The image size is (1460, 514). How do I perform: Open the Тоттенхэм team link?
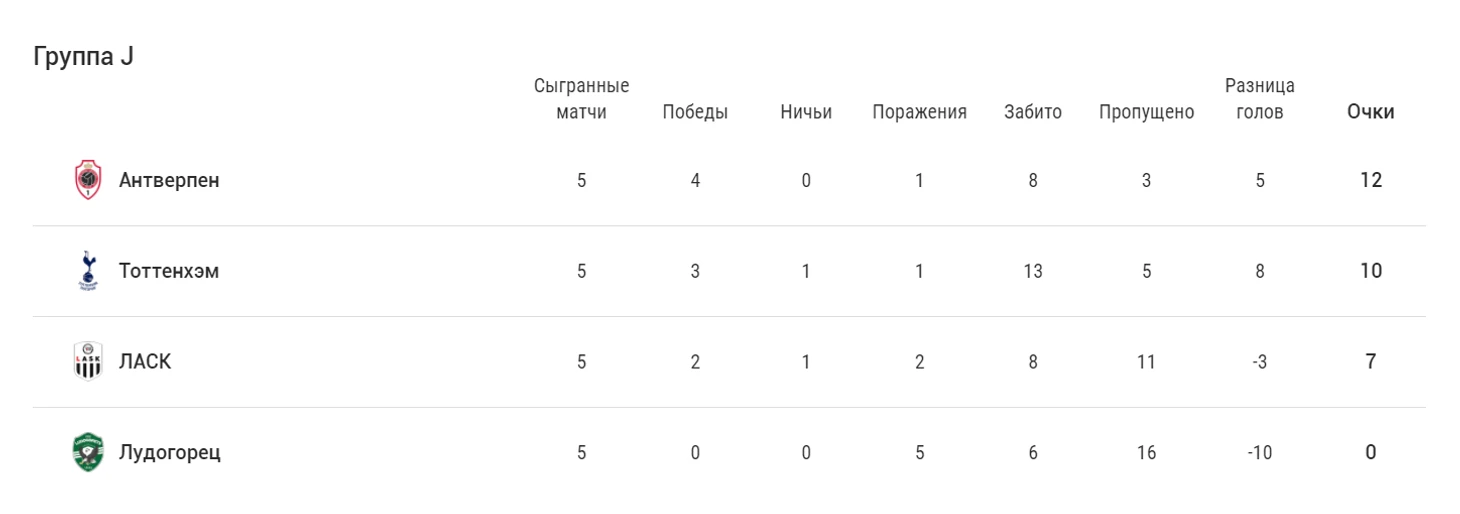pos(169,271)
